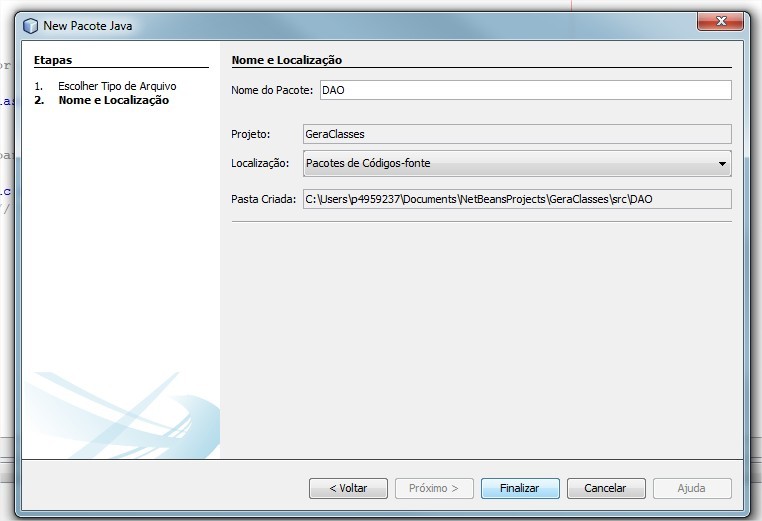Click the Nome e Localização panel heading
Viewport: 762px width, 521px height.
coord(287,60)
